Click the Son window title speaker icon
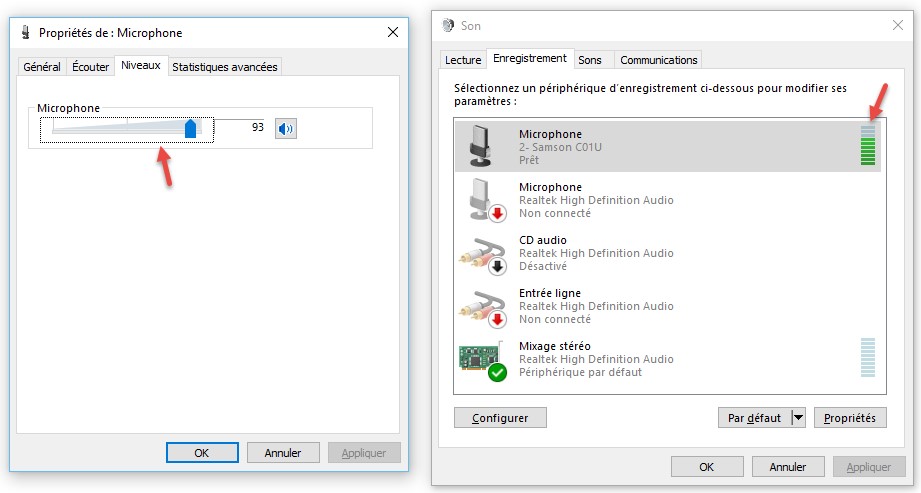Screen dimensions: 921x493 [447, 25]
